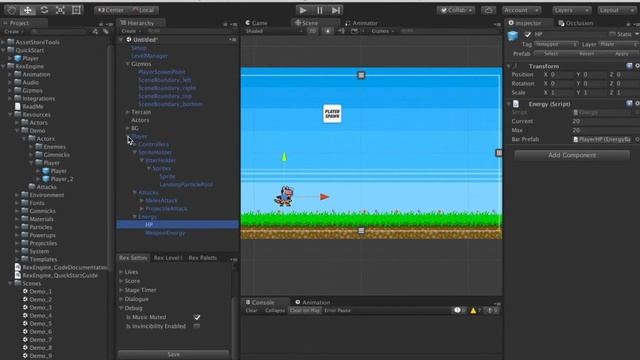Switch to the Animation tab
The height and width of the screenshot is (360, 640).
point(313,302)
